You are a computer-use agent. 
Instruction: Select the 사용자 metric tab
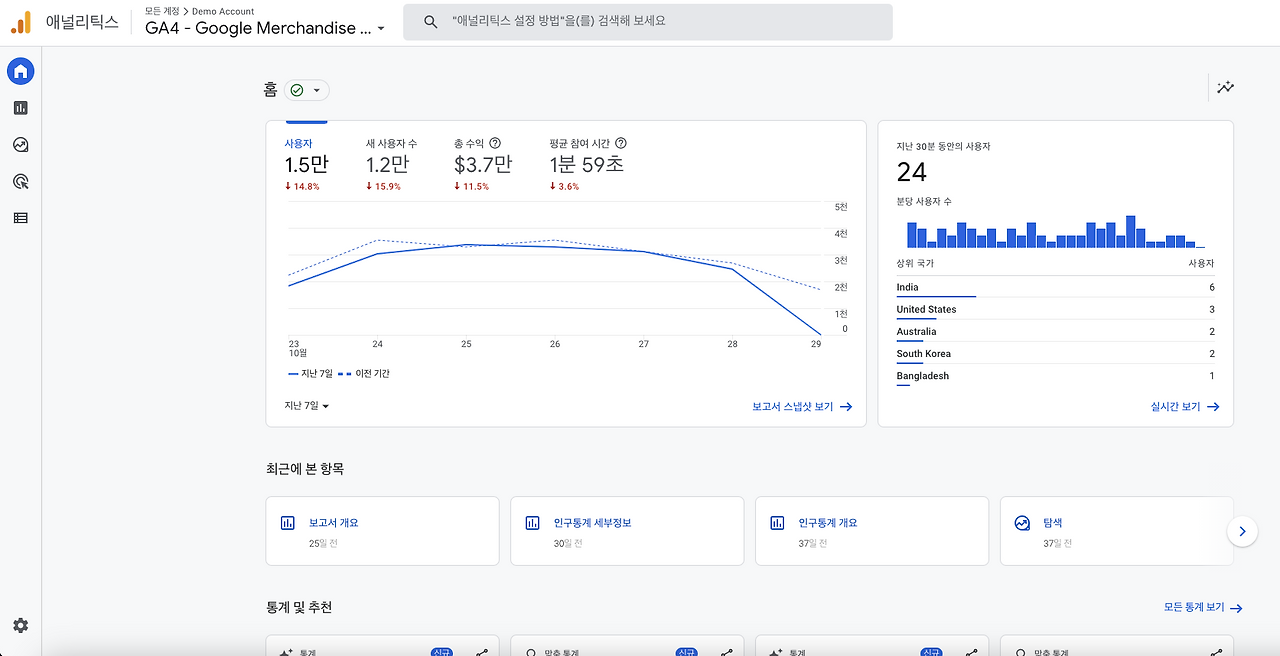click(299, 143)
